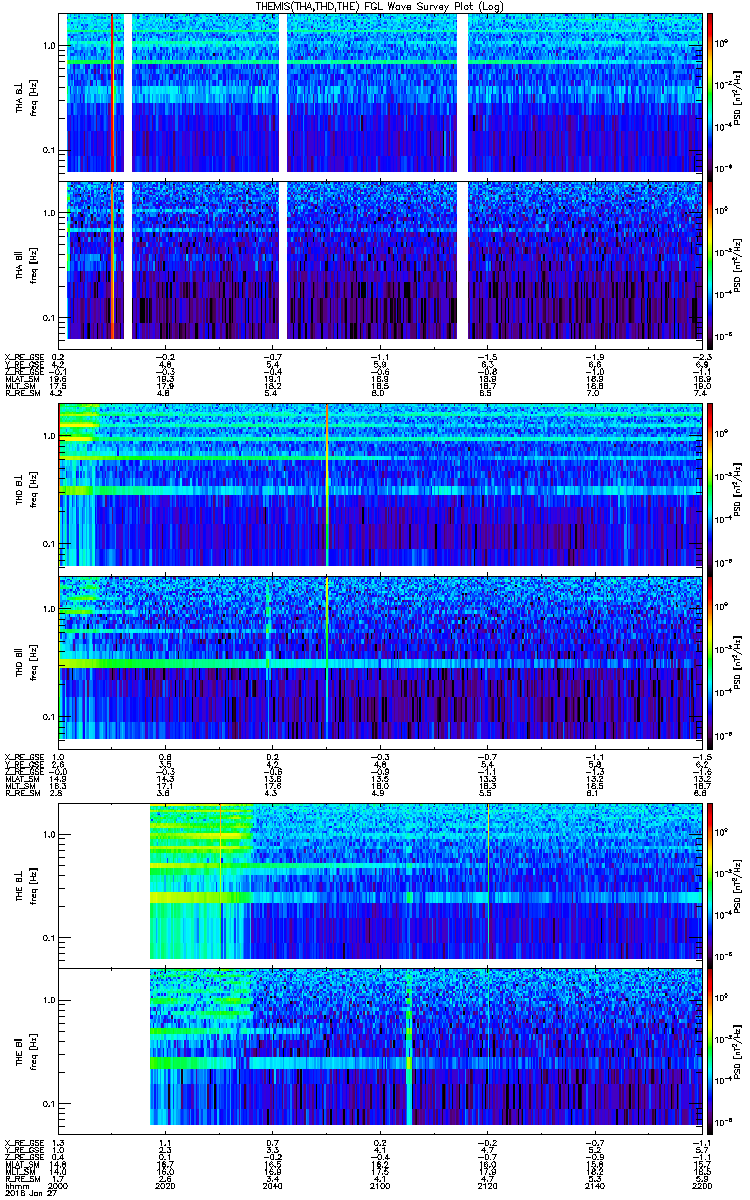Click the '0.1' frequency tick of THA B⊥ panel
The image size is (750, 1200).
(x=50, y=151)
